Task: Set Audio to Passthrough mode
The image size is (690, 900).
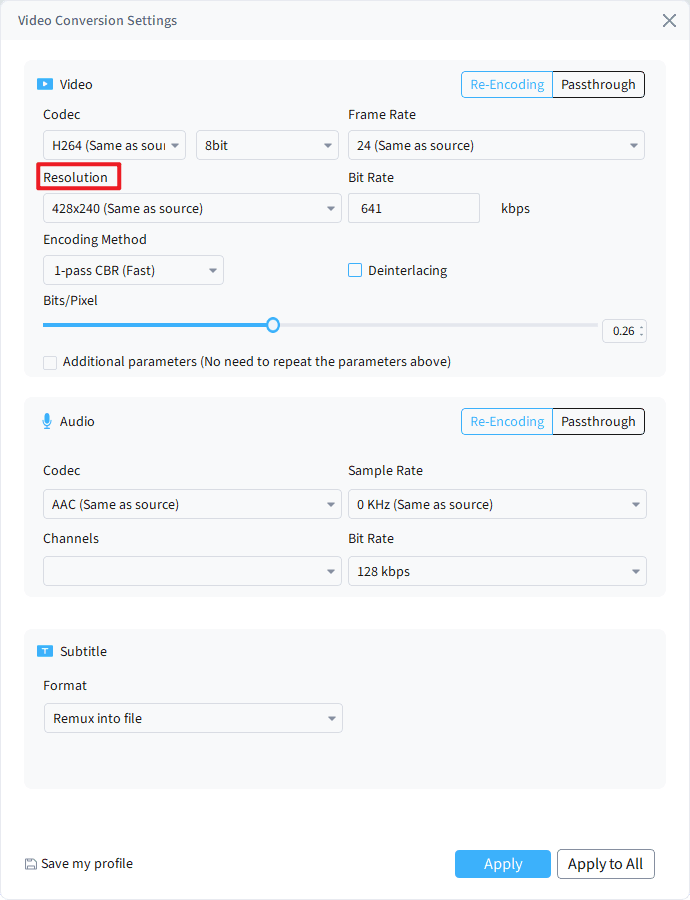Action: (598, 421)
